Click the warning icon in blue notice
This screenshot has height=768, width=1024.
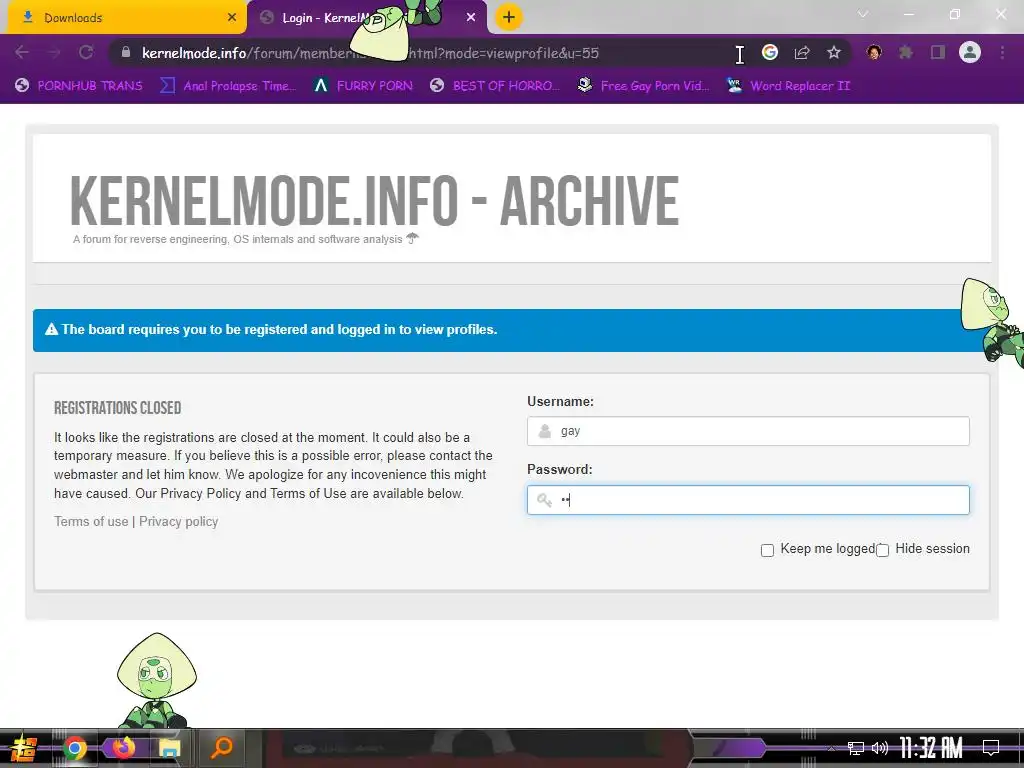point(52,329)
